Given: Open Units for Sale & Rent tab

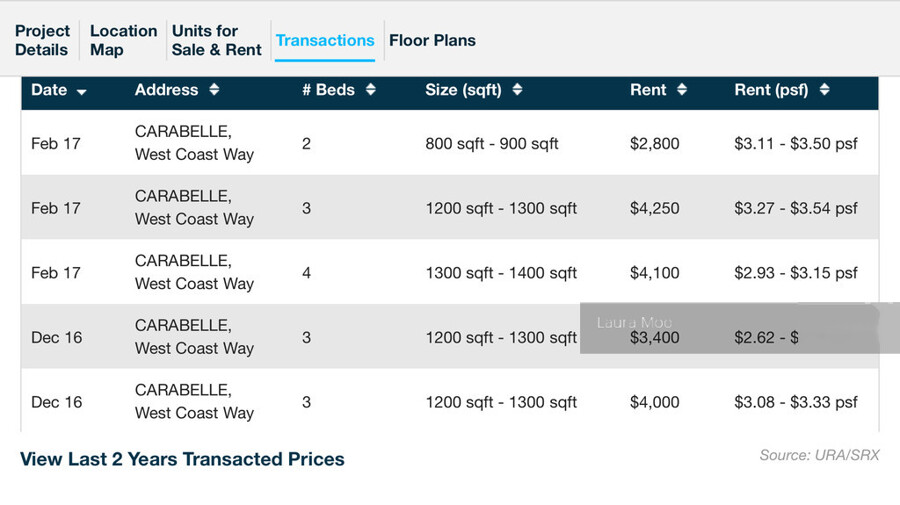Looking at the screenshot, I should point(216,40).
